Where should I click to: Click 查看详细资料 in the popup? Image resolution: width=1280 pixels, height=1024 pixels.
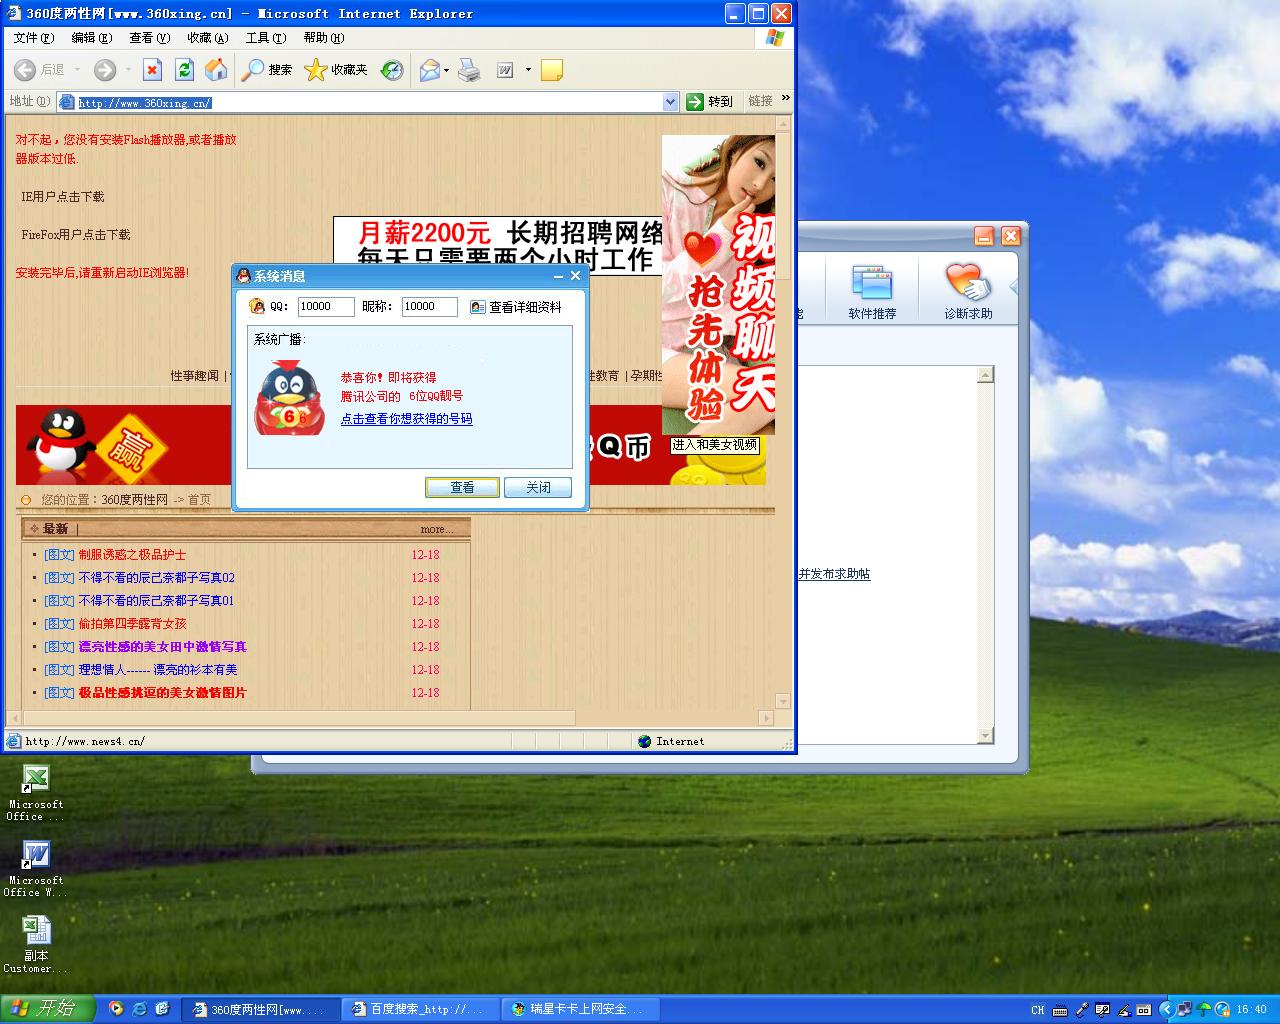pyautogui.click(x=516, y=307)
